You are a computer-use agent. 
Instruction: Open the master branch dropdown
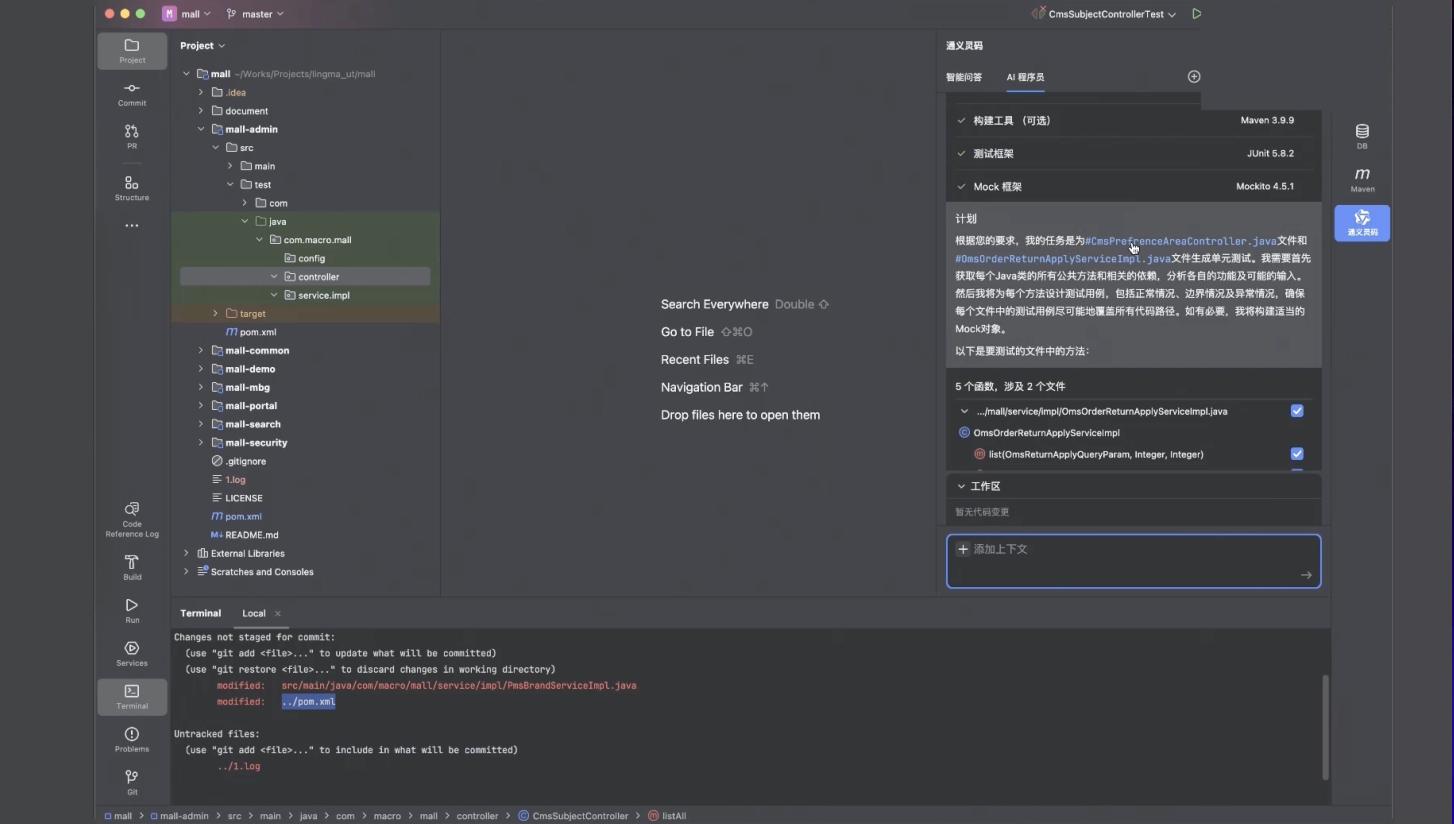pyautogui.click(x=256, y=14)
